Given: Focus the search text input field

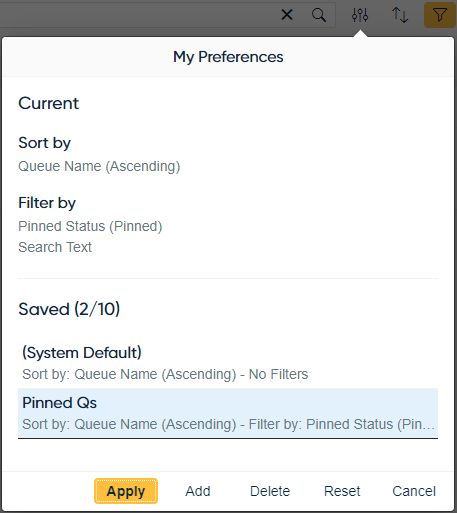Looking at the screenshot, I should pos(137,15).
